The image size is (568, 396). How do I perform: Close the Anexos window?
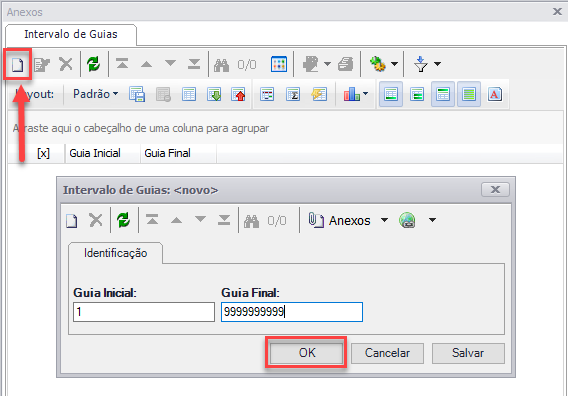tap(557, 12)
